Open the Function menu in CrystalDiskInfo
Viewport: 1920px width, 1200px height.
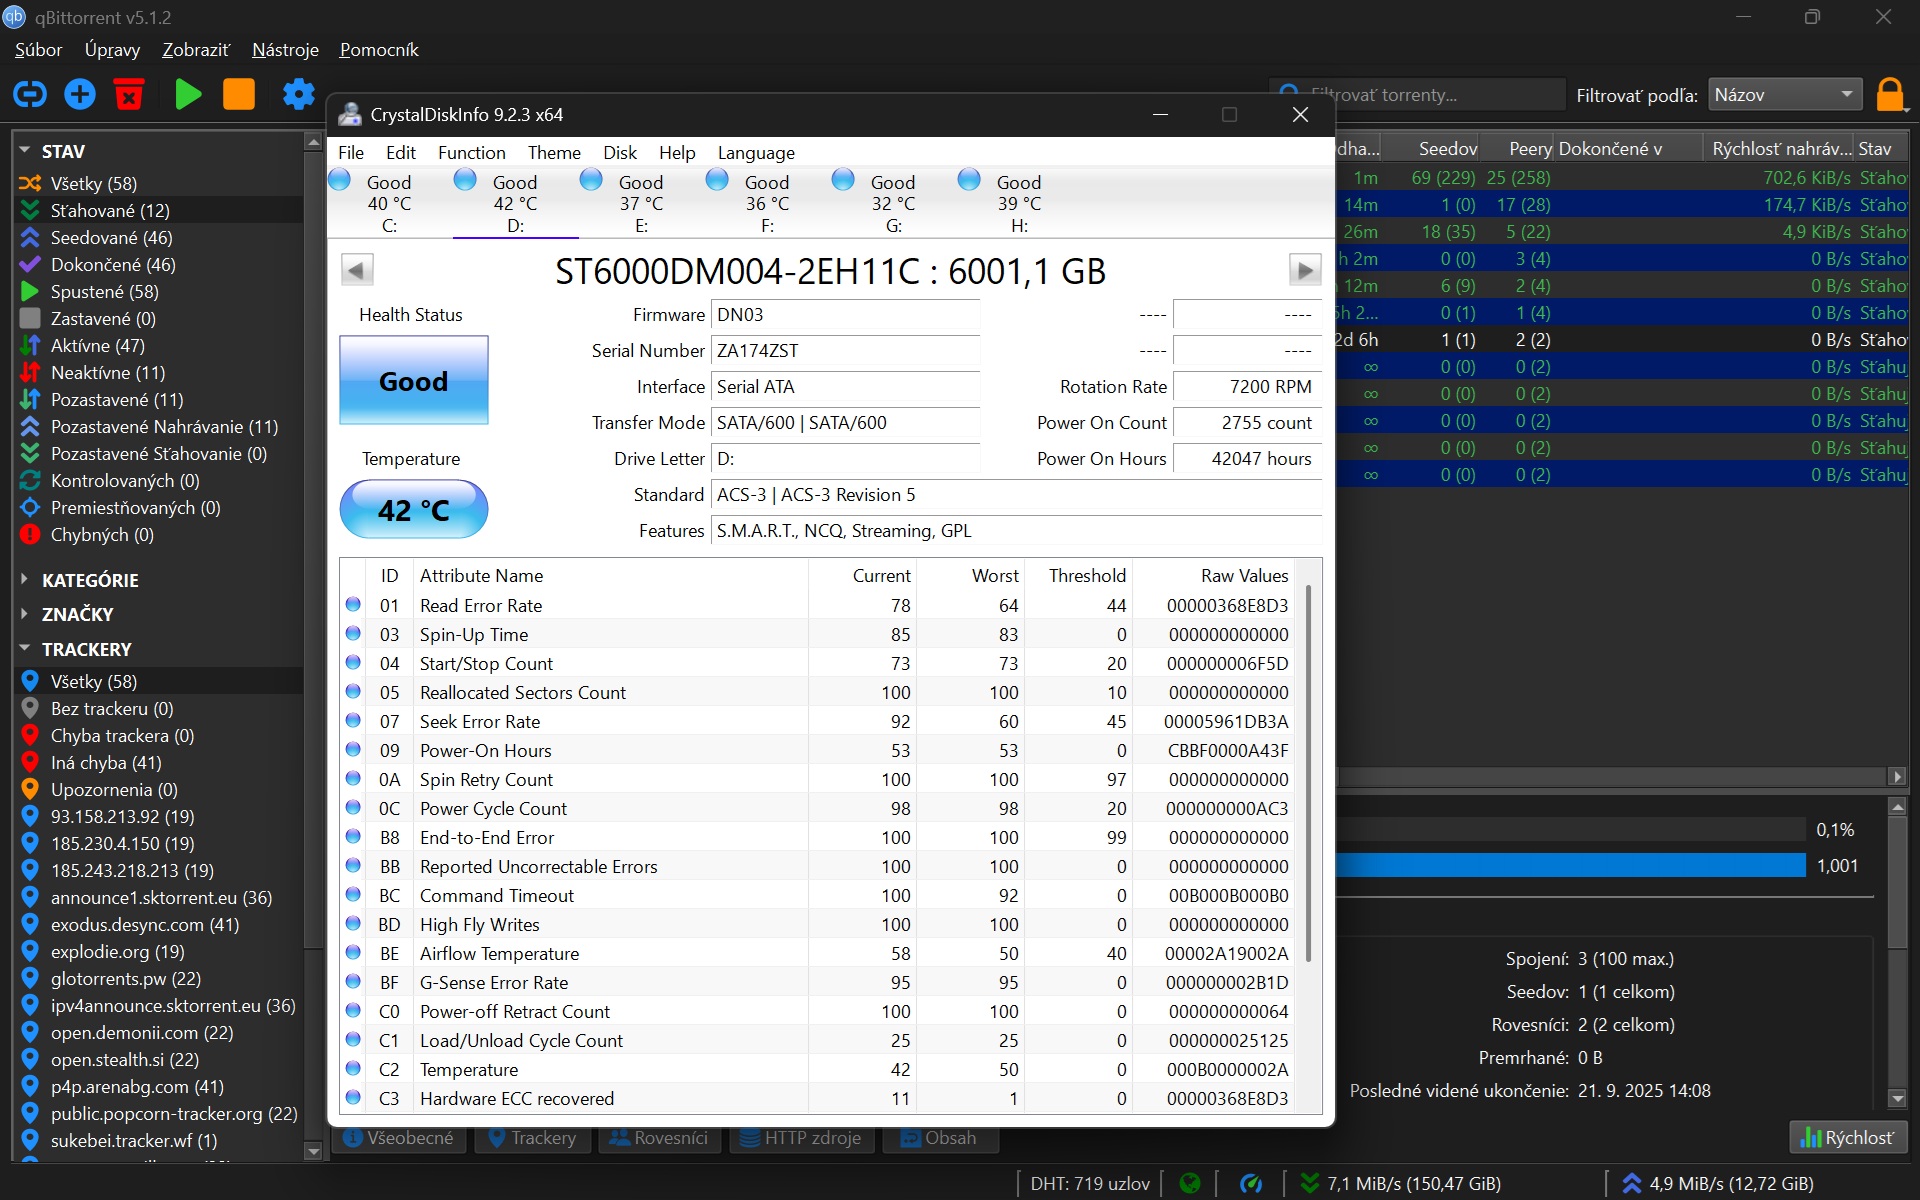[x=471, y=153]
